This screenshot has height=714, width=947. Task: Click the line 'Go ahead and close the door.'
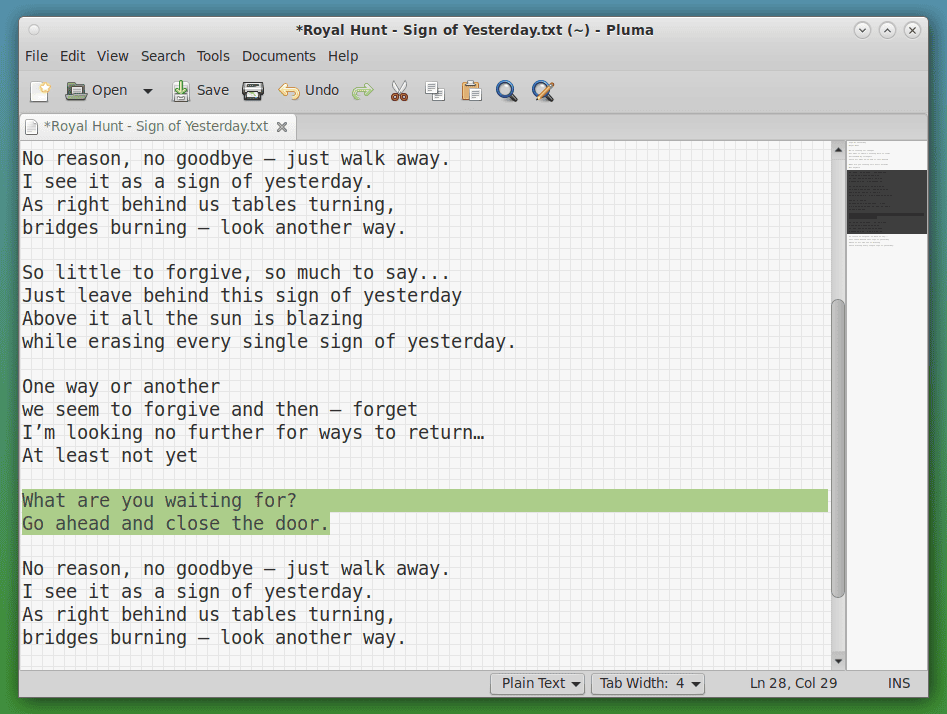coord(176,523)
